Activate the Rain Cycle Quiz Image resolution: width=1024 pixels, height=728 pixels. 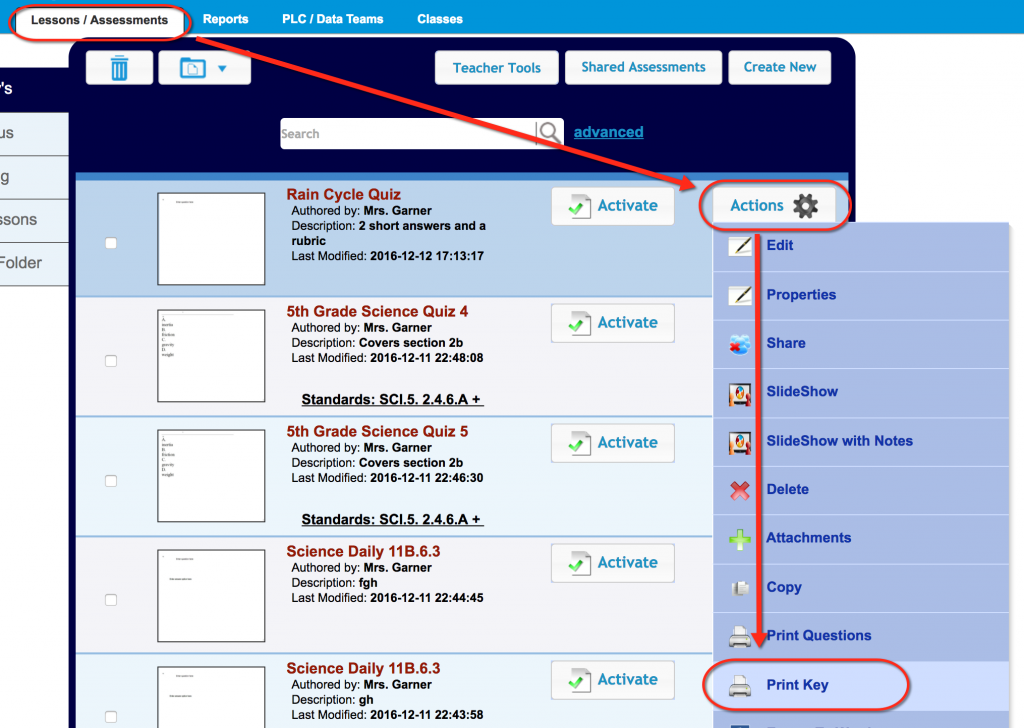click(x=612, y=205)
